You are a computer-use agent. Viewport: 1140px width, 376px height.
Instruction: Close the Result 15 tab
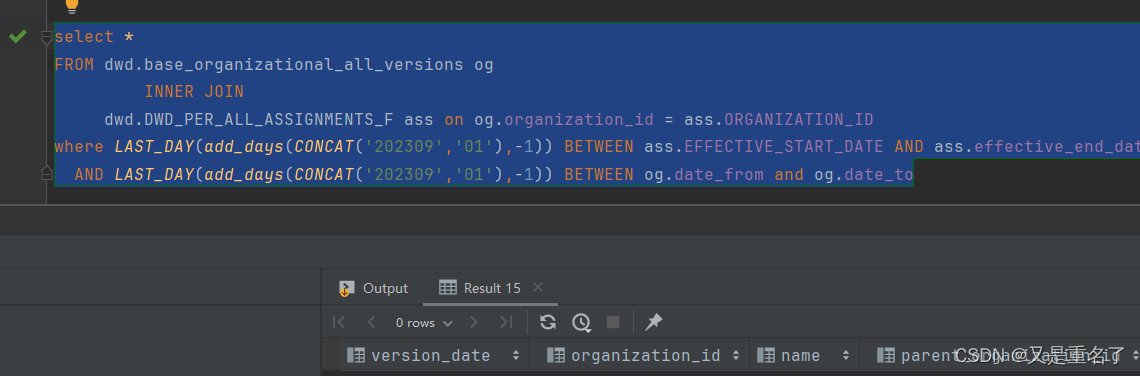pyautogui.click(x=538, y=287)
